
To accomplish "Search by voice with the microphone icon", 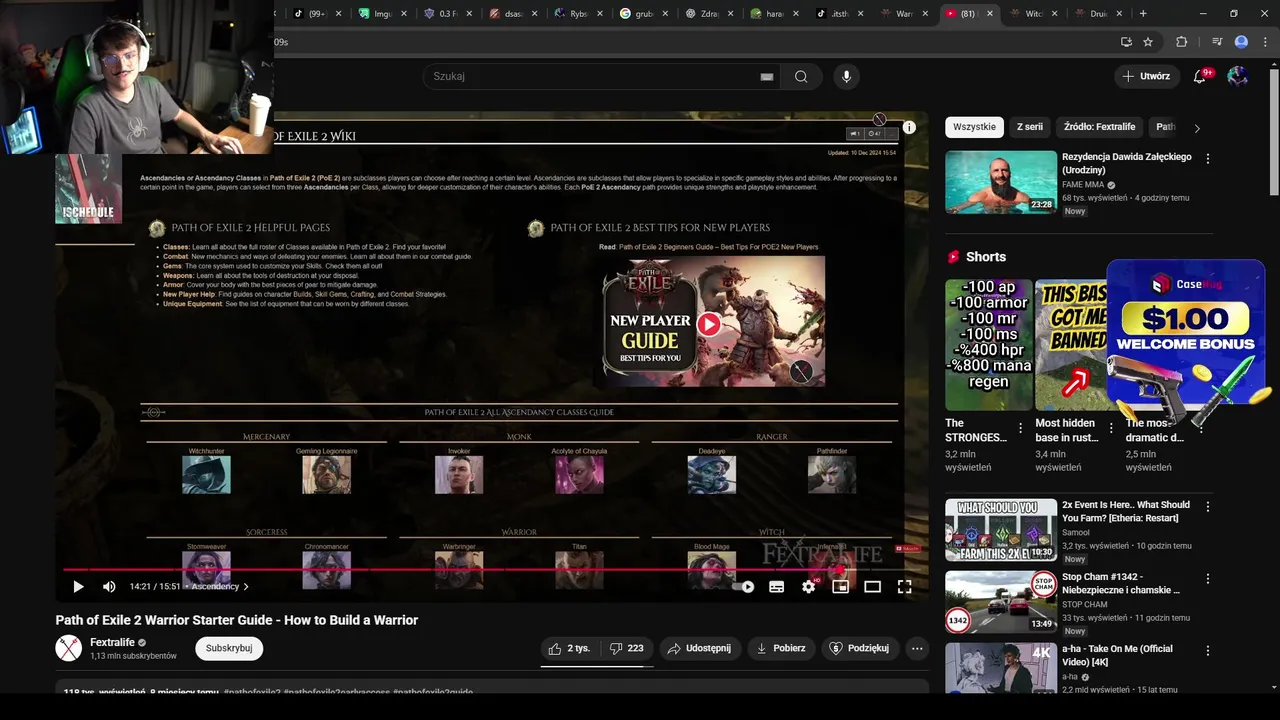I will [x=846, y=76].
